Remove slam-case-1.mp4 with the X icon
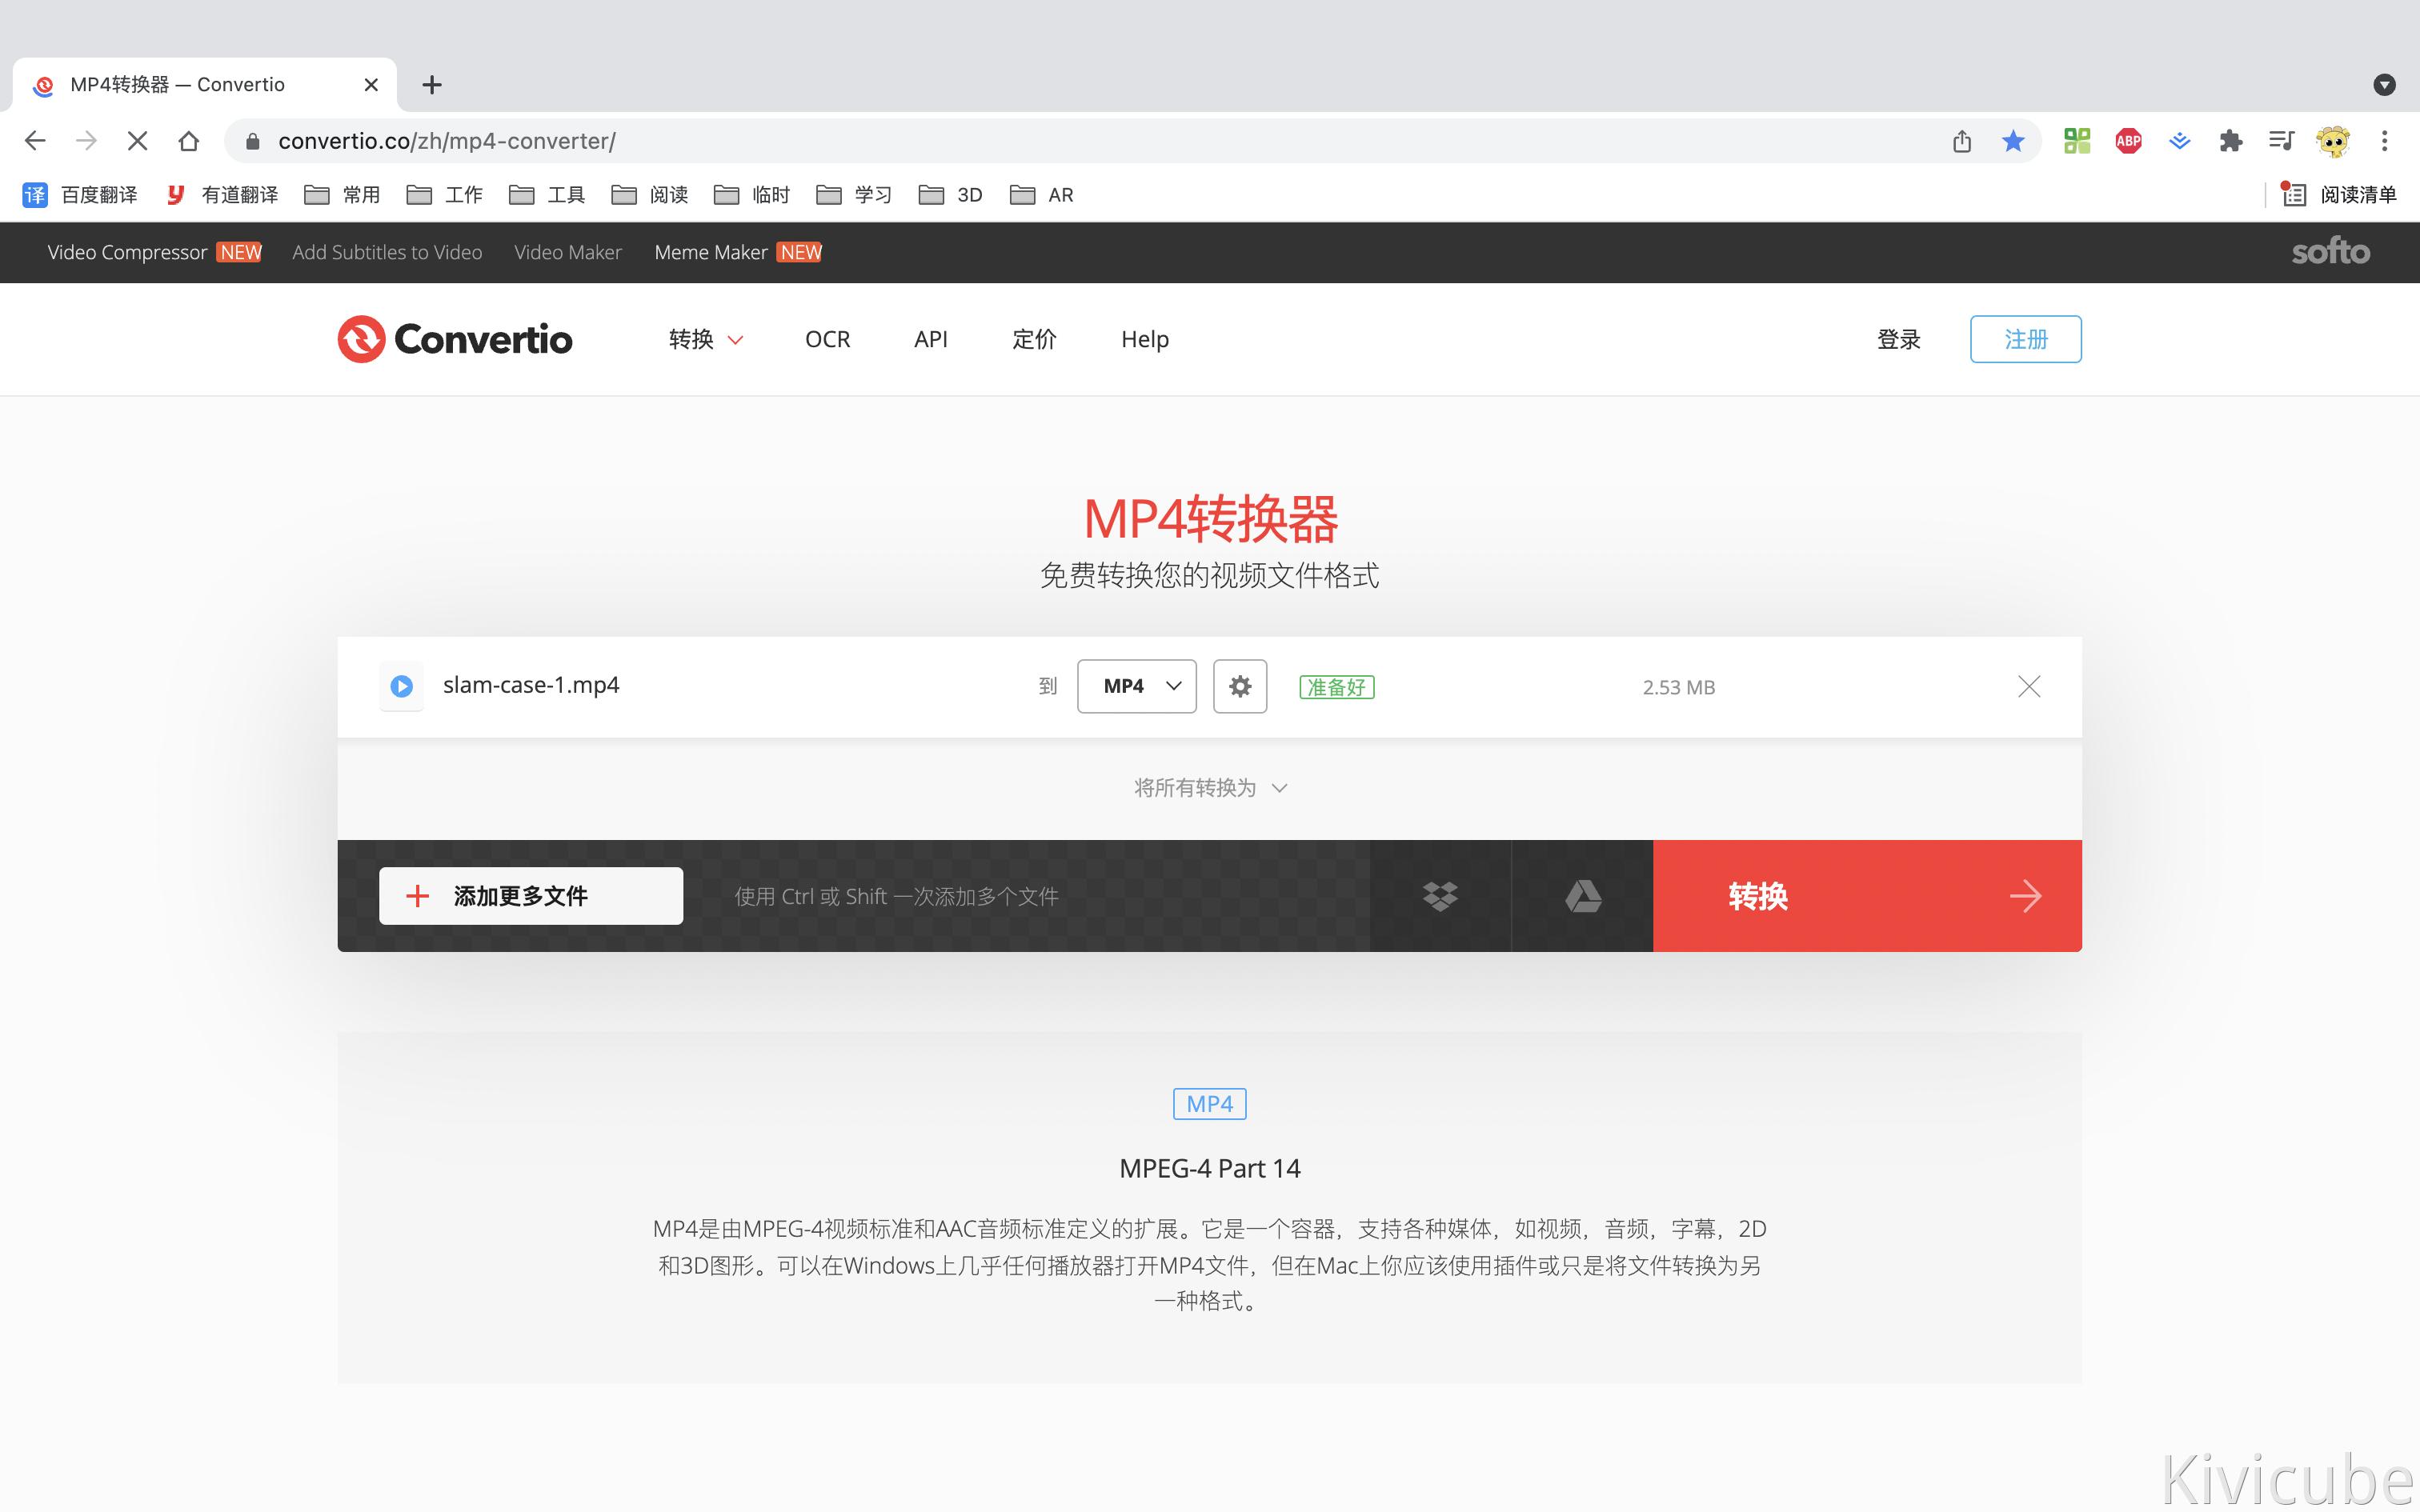The width and height of the screenshot is (2420, 1512). (x=2029, y=686)
